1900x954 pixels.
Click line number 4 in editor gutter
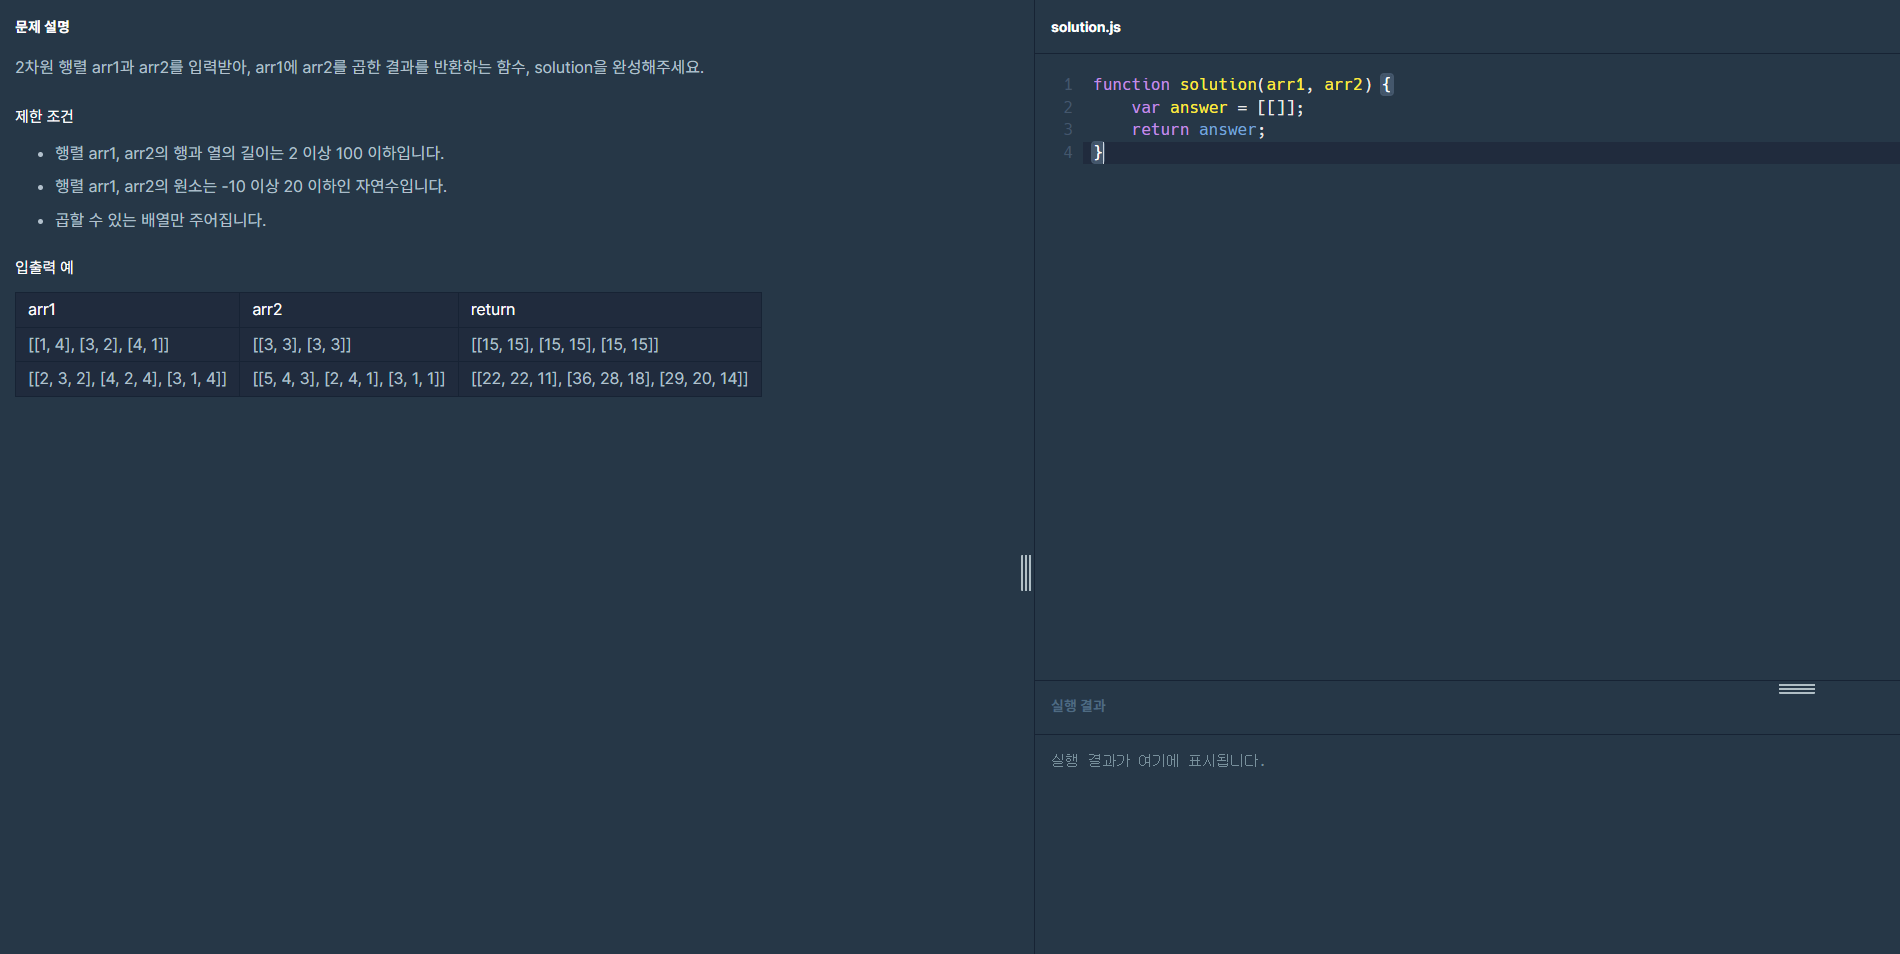[x=1068, y=153]
